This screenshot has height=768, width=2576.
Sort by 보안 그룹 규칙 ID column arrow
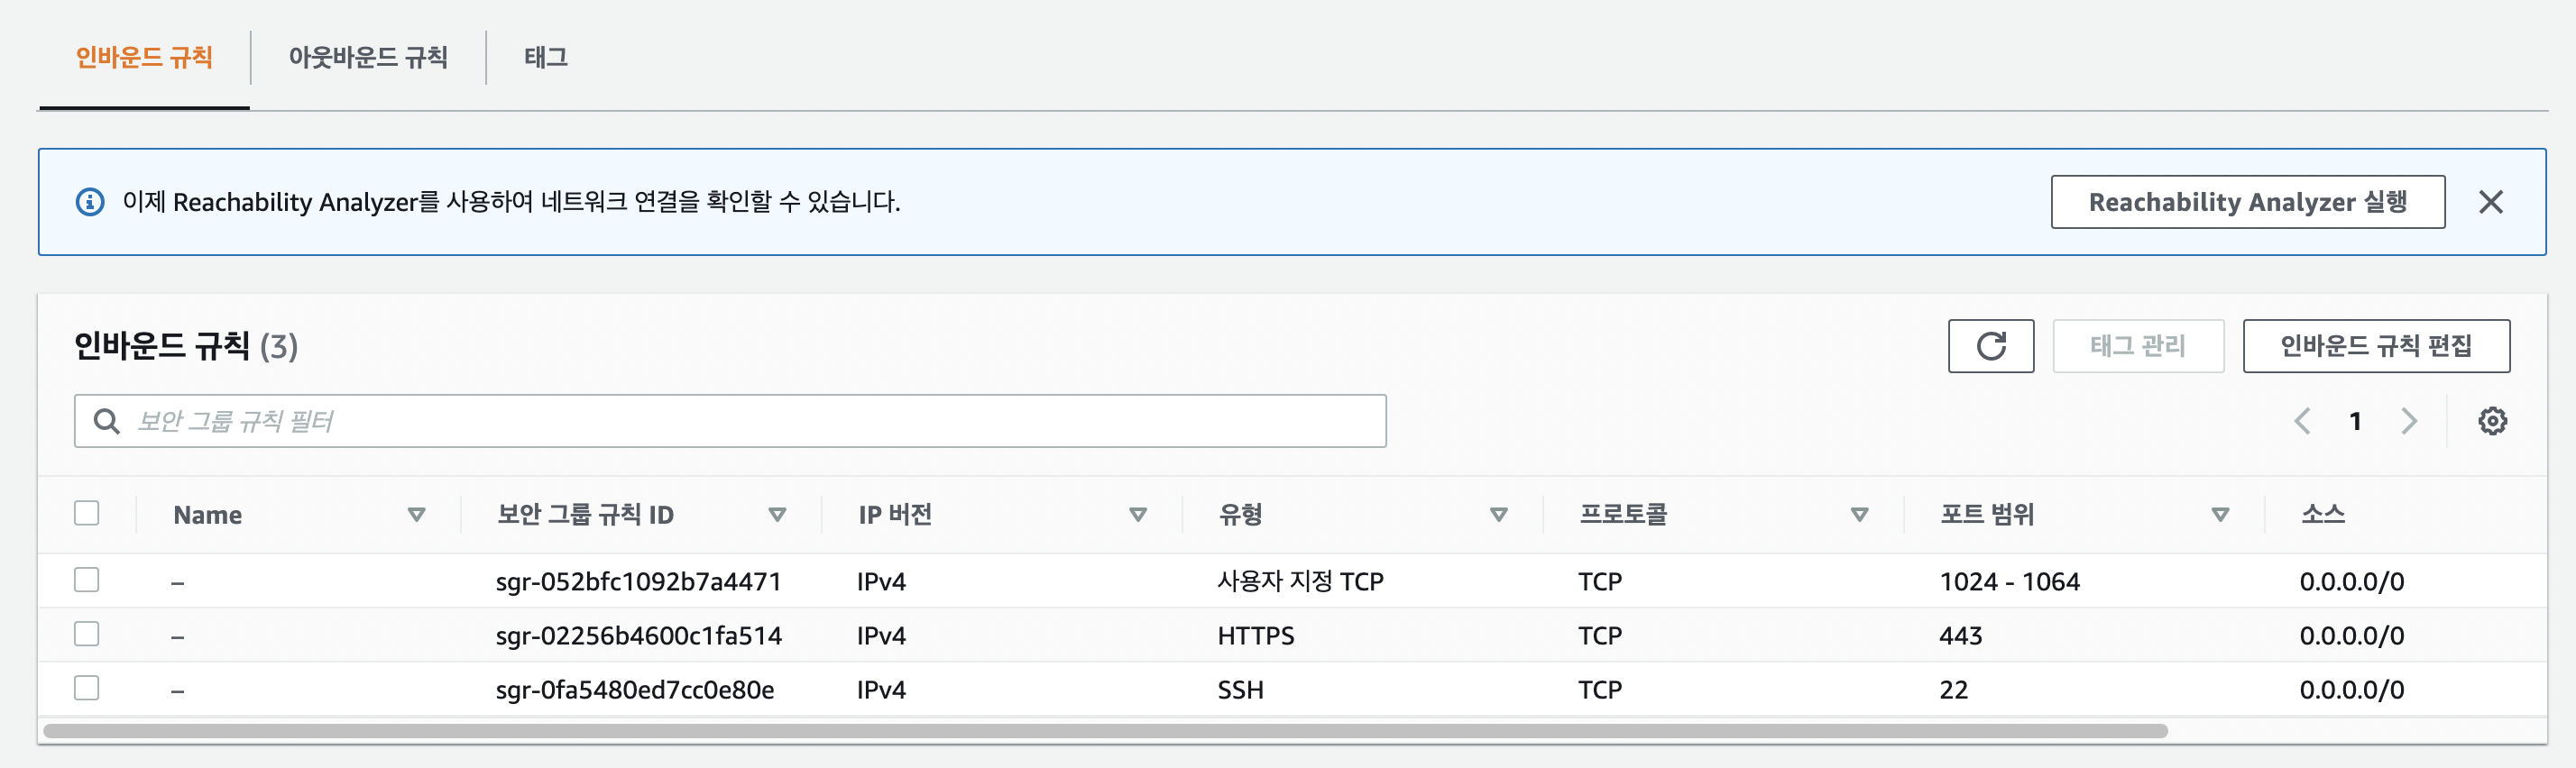click(777, 515)
